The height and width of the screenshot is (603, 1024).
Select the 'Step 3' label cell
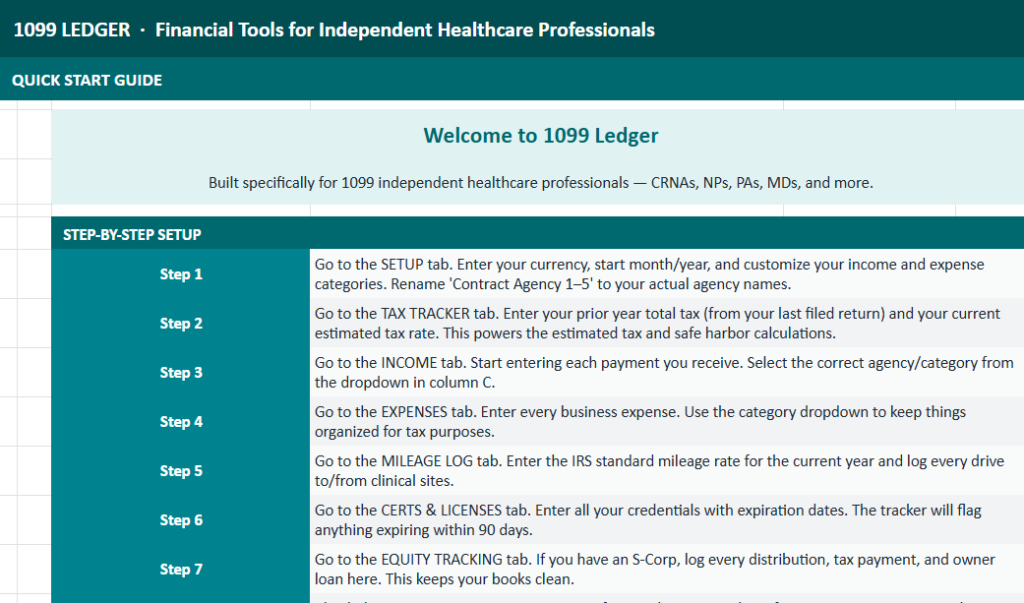[x=181, y=372]
